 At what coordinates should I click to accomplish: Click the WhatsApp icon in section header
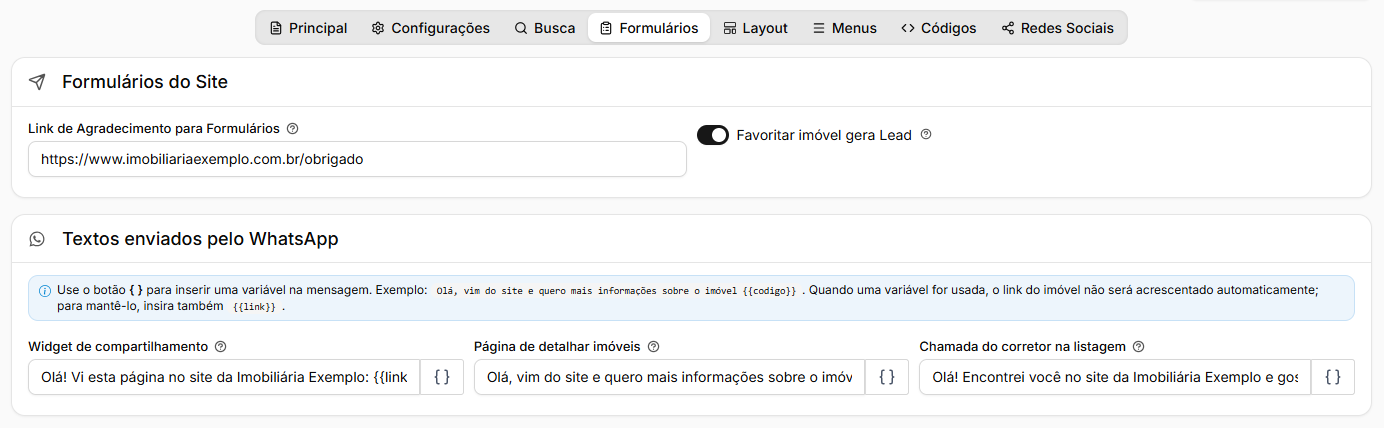(37, 239)
